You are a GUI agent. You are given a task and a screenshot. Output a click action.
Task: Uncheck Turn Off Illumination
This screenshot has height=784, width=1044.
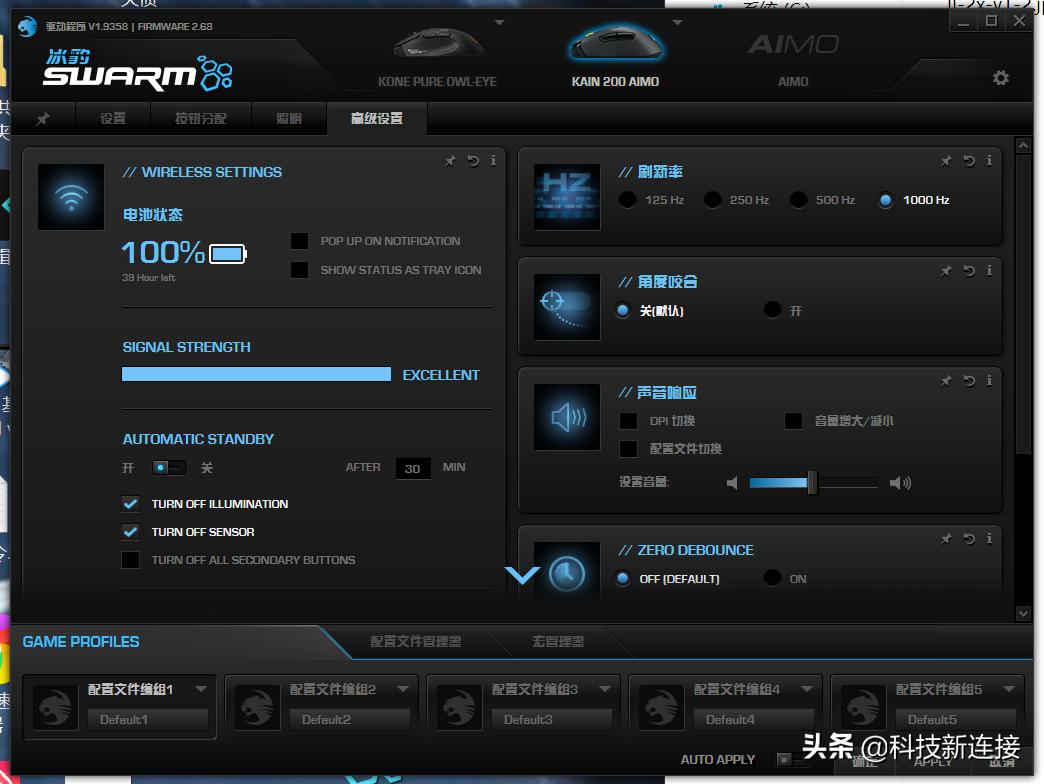pos(130,504)
